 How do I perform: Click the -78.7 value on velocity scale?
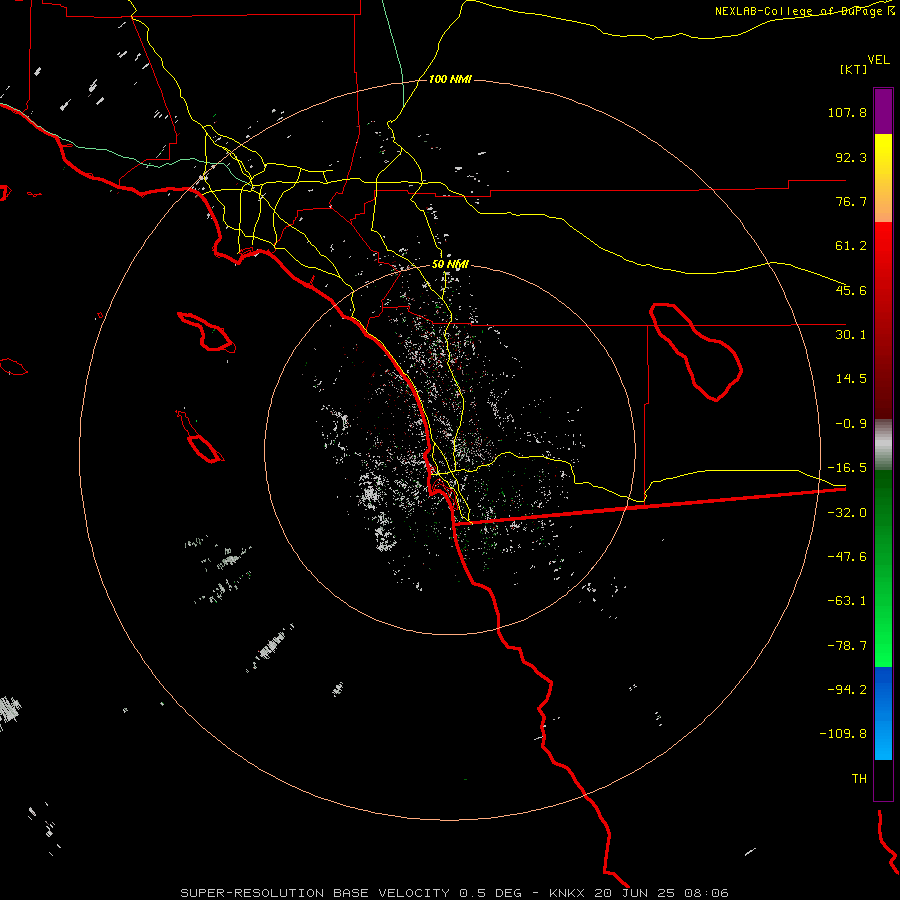[847, 646]
